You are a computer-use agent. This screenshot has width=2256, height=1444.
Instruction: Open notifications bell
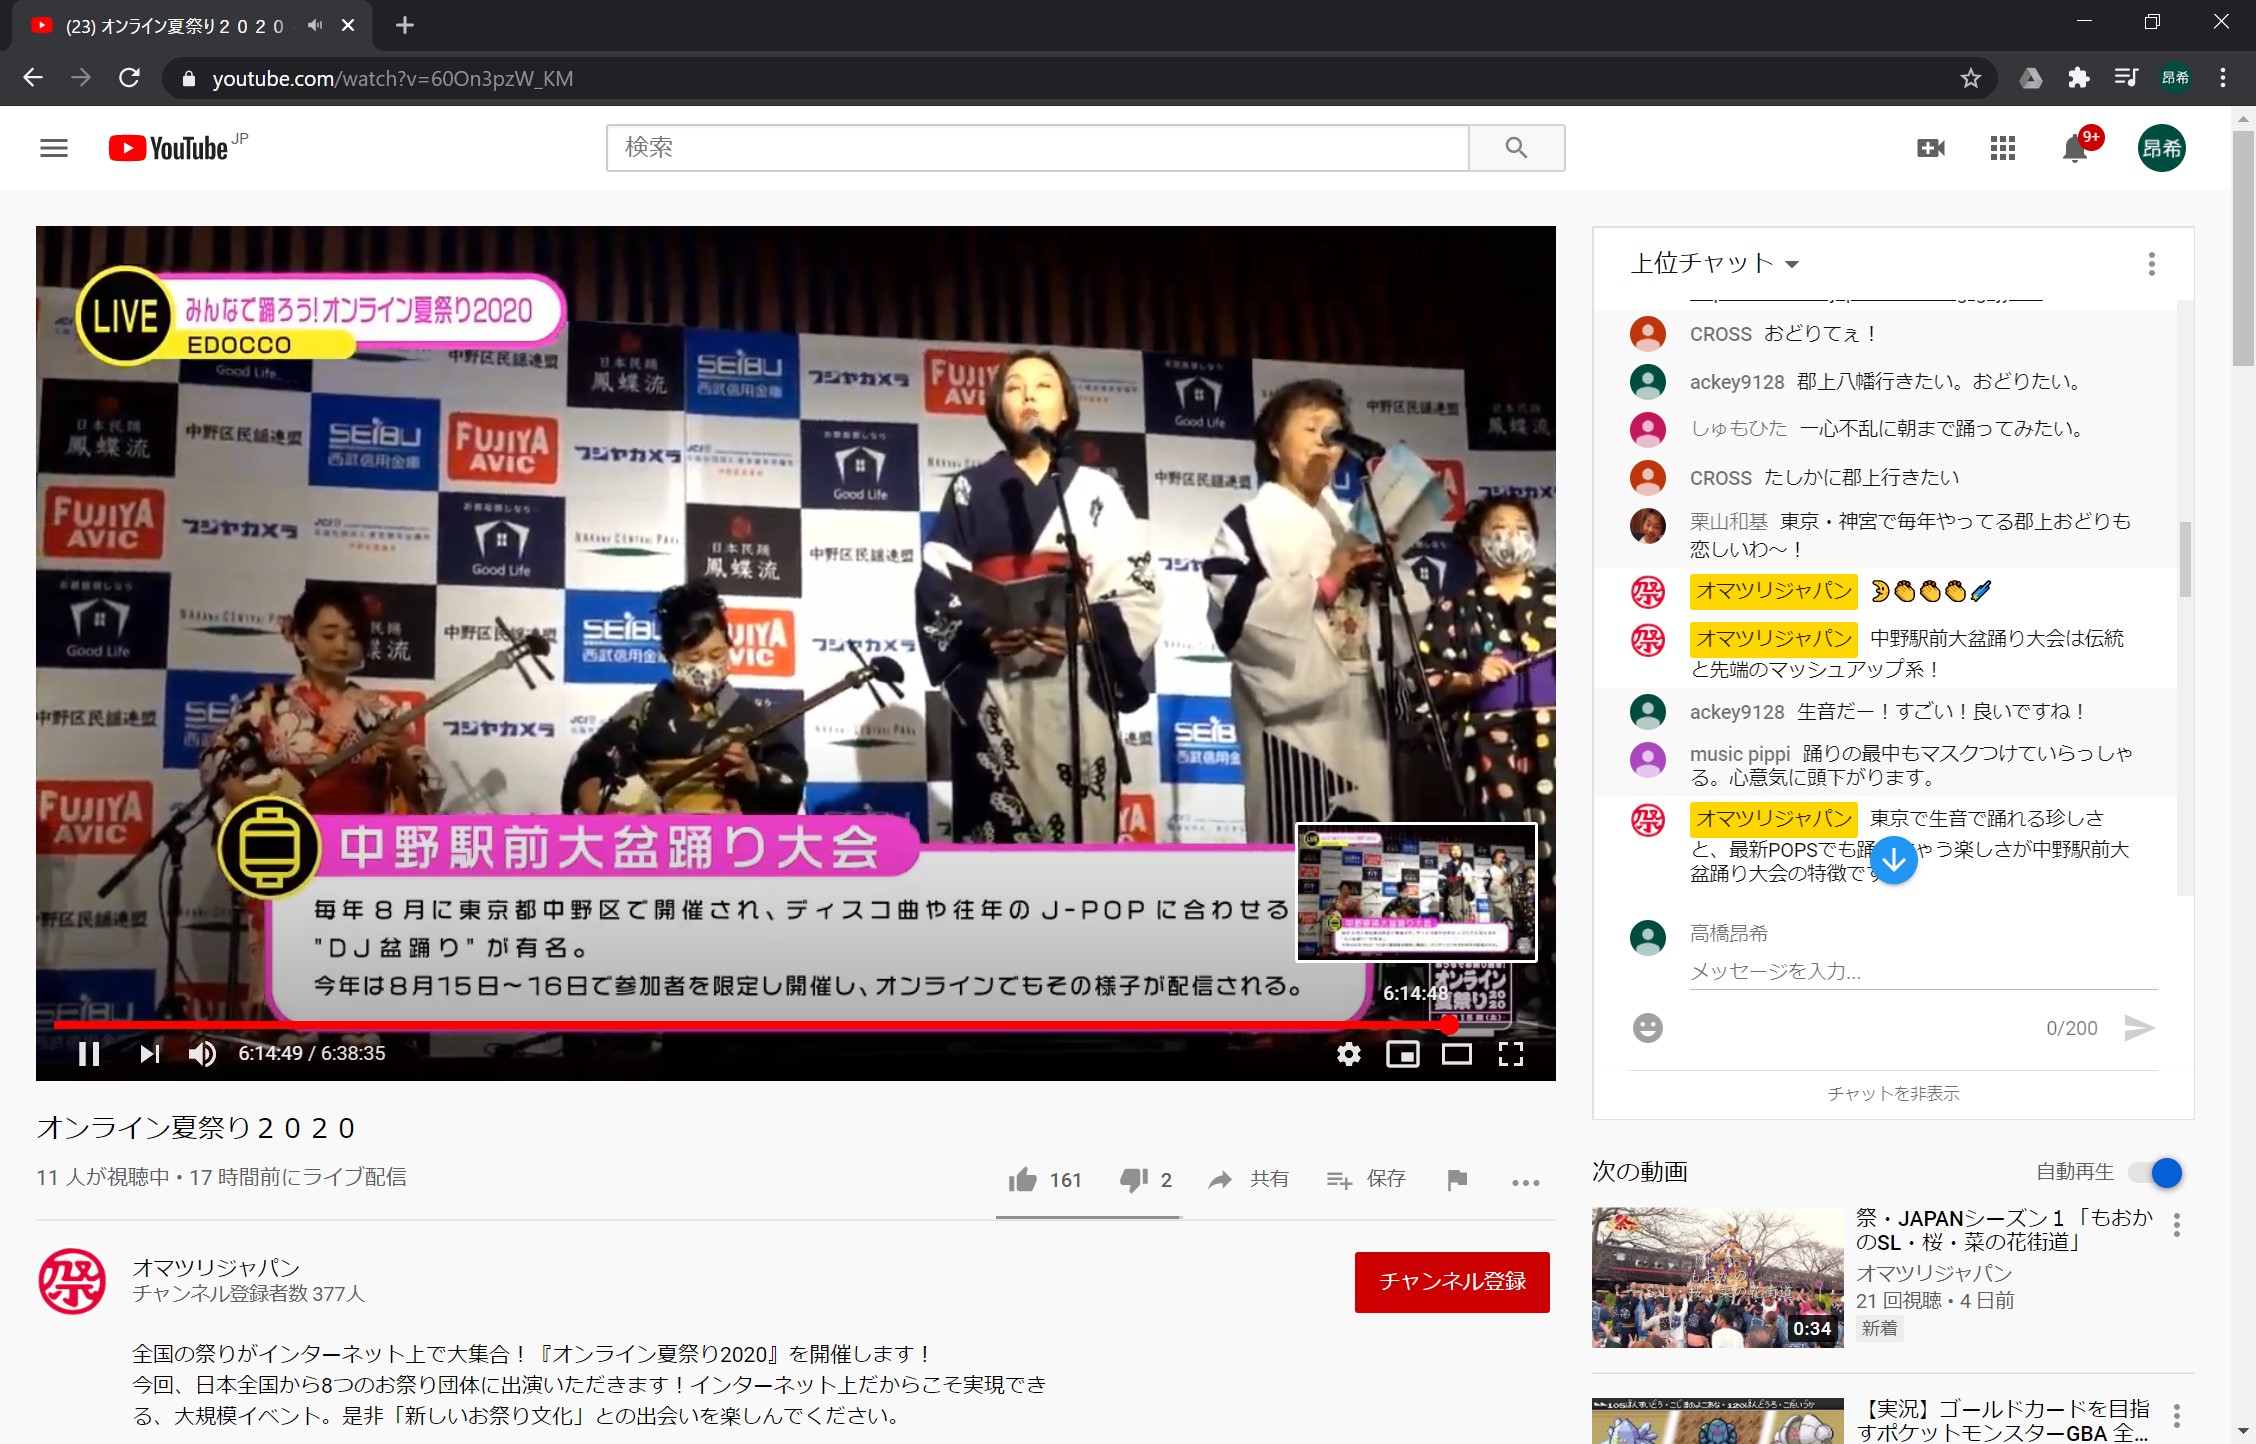[x=2074, y=149]
